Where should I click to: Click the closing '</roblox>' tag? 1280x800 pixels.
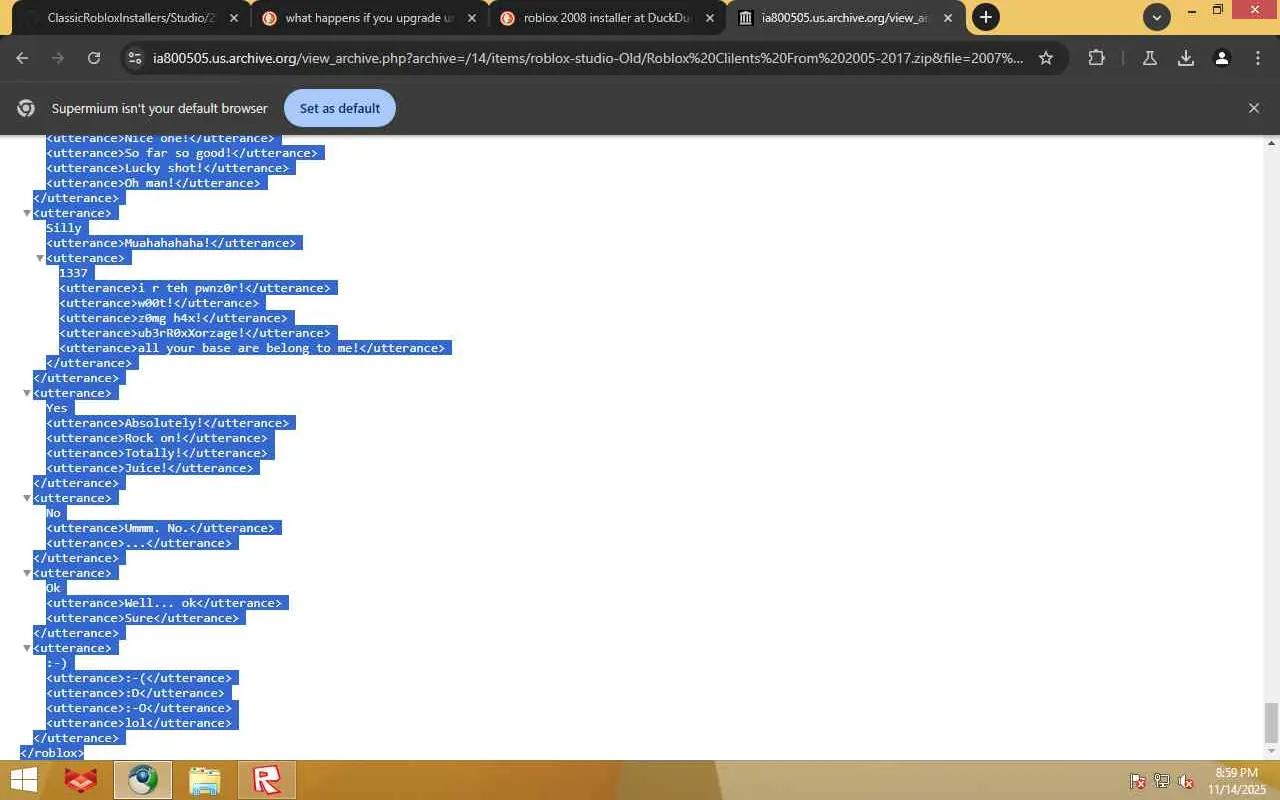[52, 753]
